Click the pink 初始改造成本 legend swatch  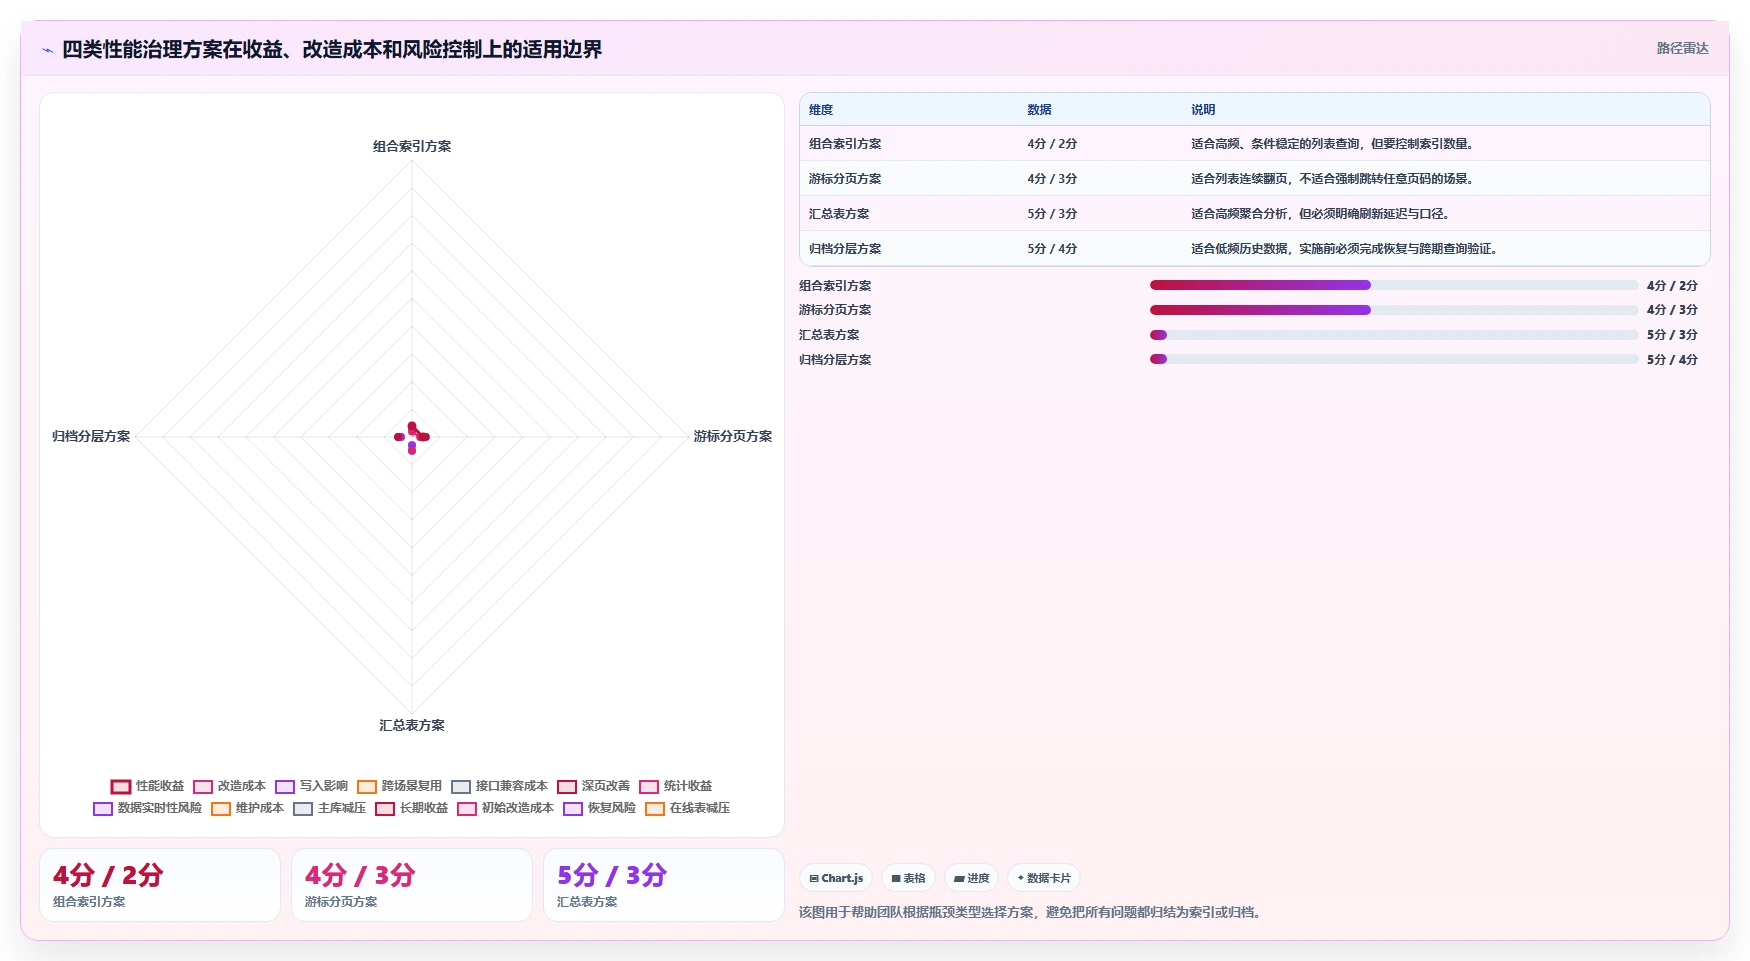pyautogui.click(x=467, y=808)
